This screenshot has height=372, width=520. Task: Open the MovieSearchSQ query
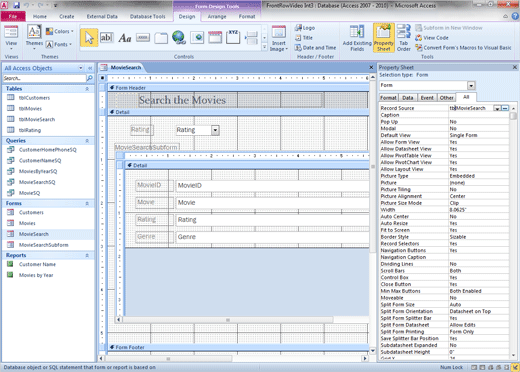(x=37, y=182)
